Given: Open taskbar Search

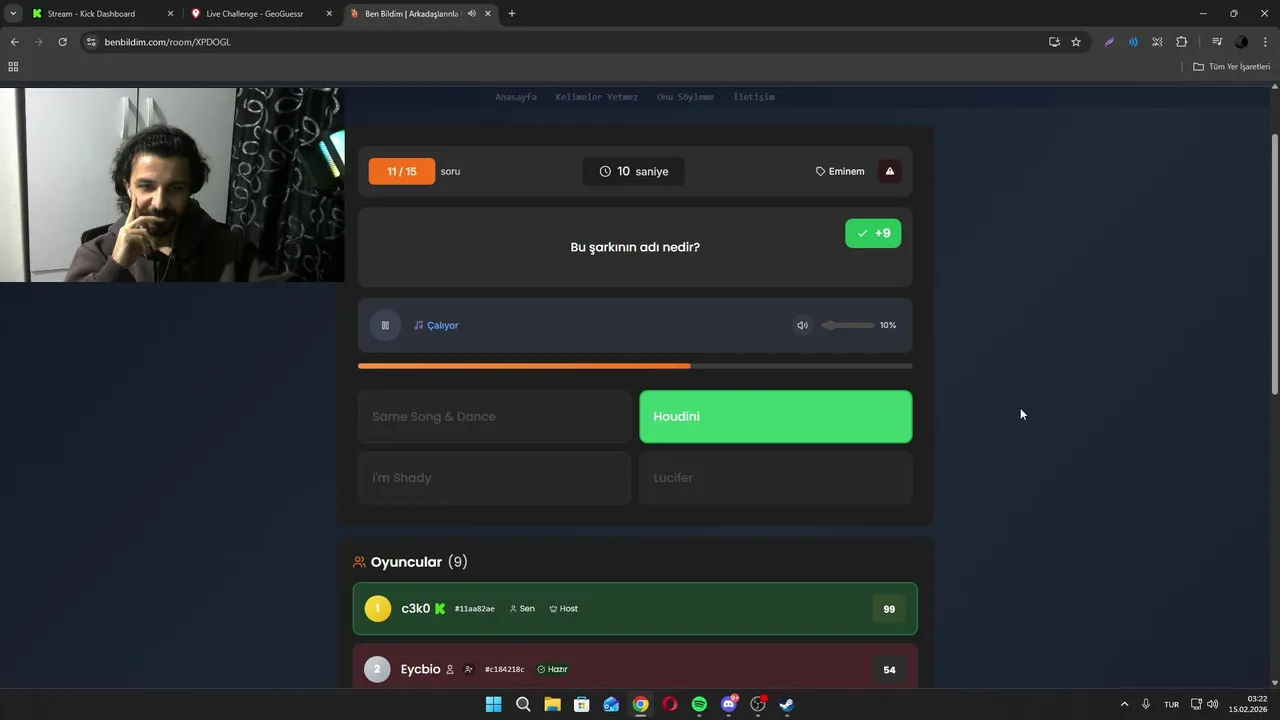Looking at the screenshot, I should (523, 704).
